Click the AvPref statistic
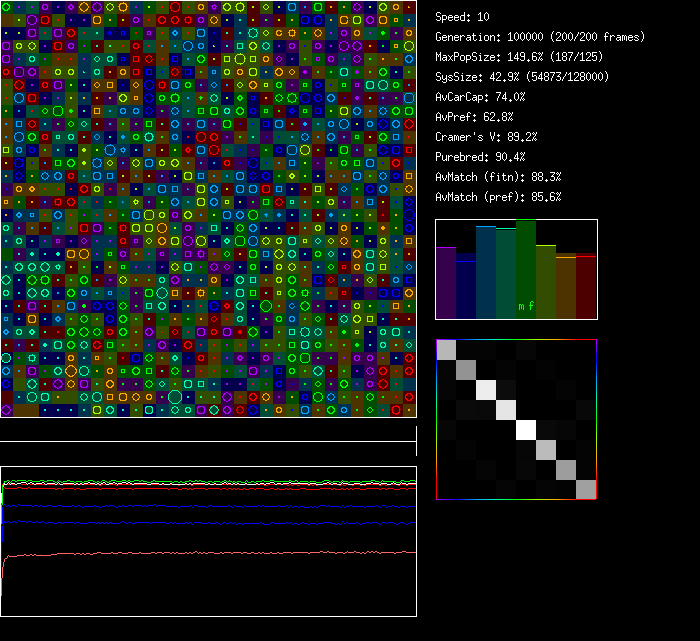The image size is (700, 641). coord(475,117)
